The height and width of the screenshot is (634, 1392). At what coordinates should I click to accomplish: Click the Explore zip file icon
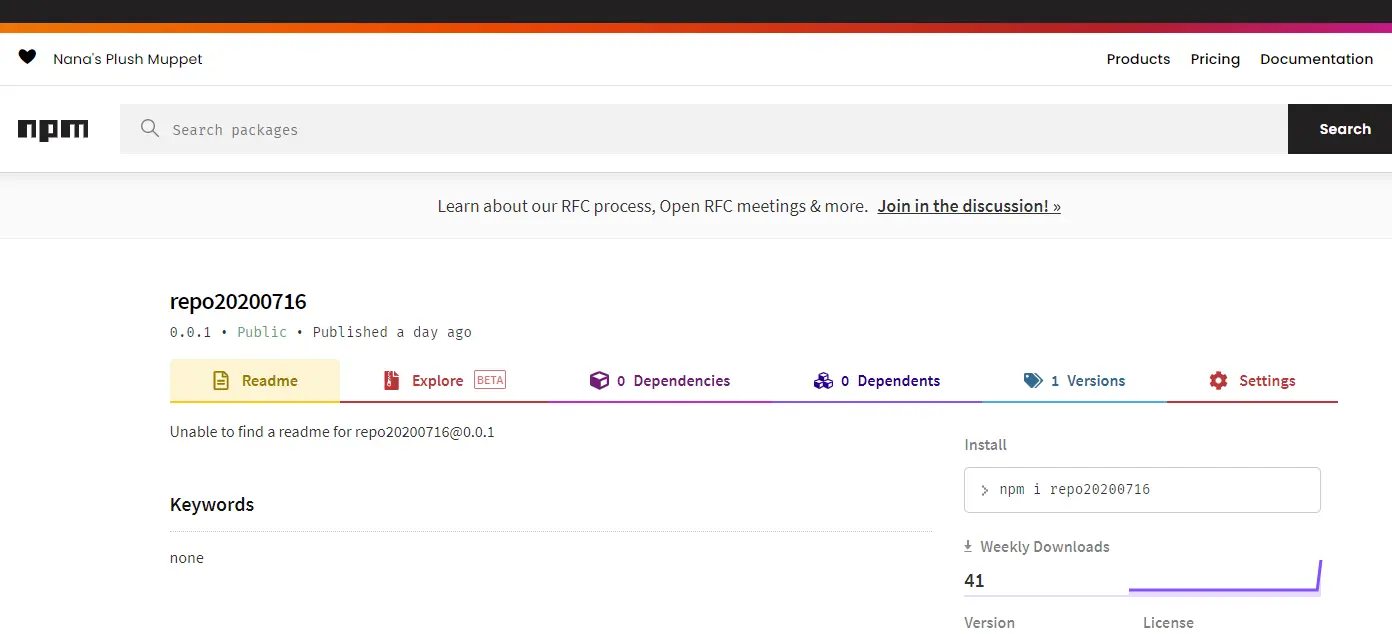392,381
